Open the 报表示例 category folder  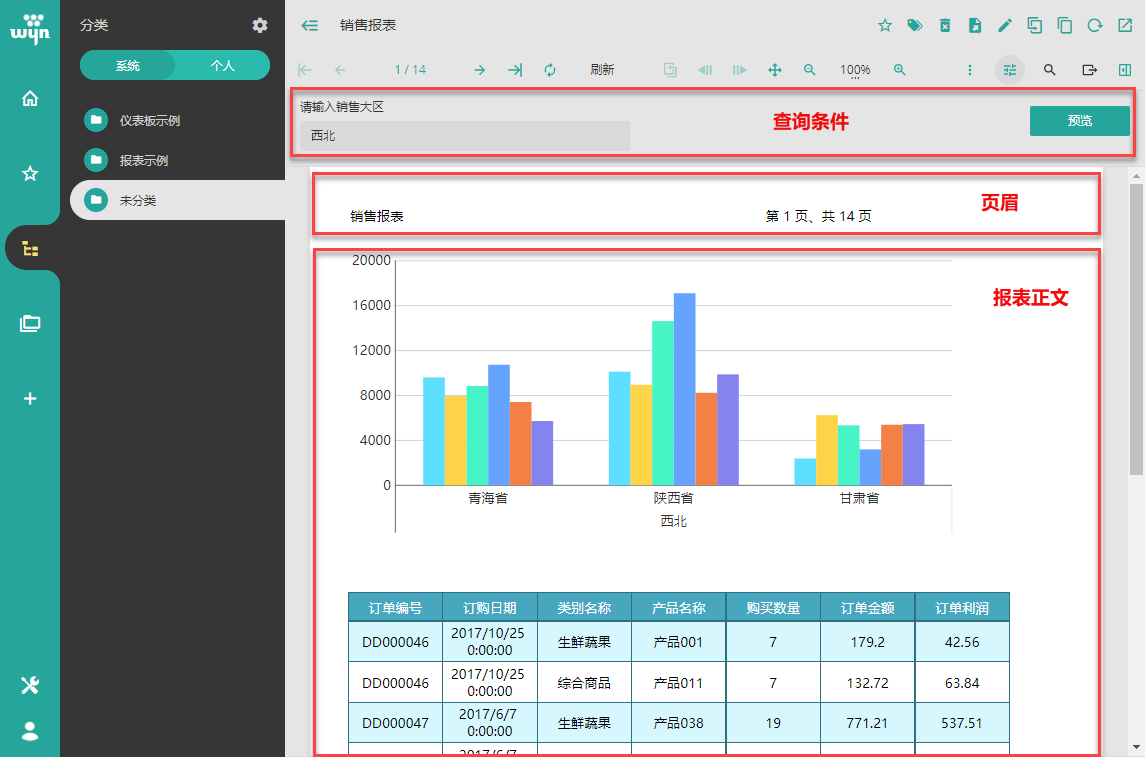coord(143,160)
